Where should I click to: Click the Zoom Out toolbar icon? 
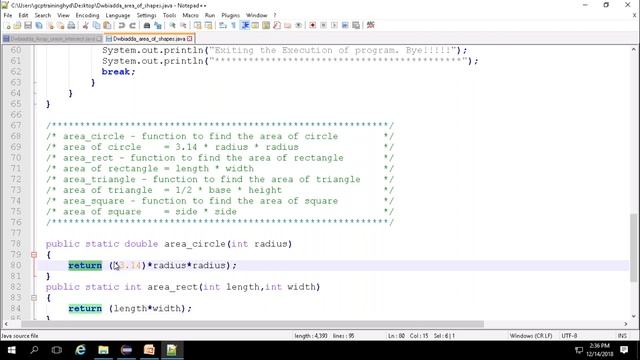click(183, 25)
